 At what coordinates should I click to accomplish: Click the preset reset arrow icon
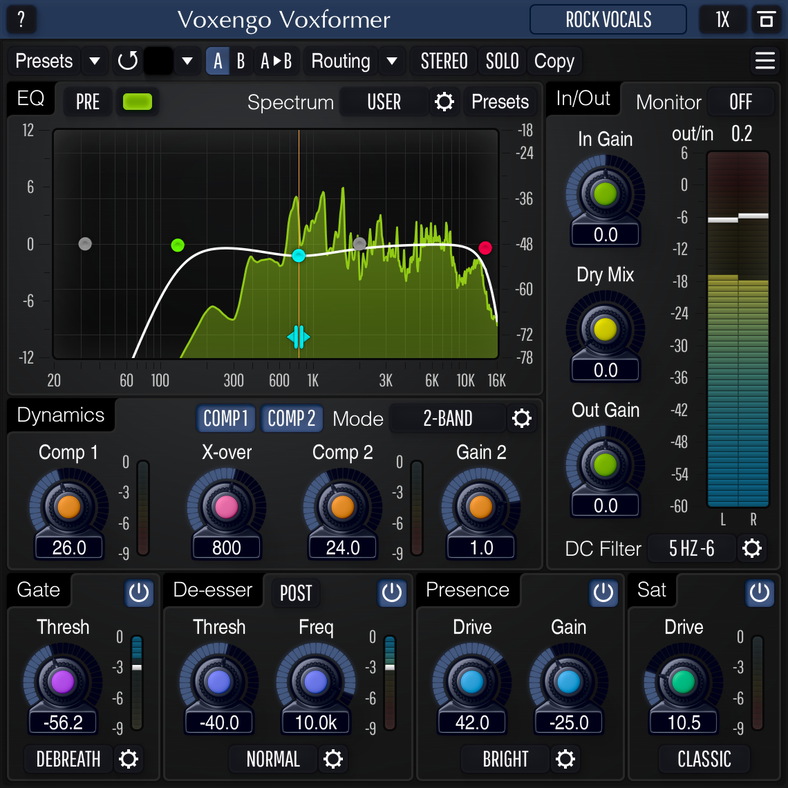point(127,61)
